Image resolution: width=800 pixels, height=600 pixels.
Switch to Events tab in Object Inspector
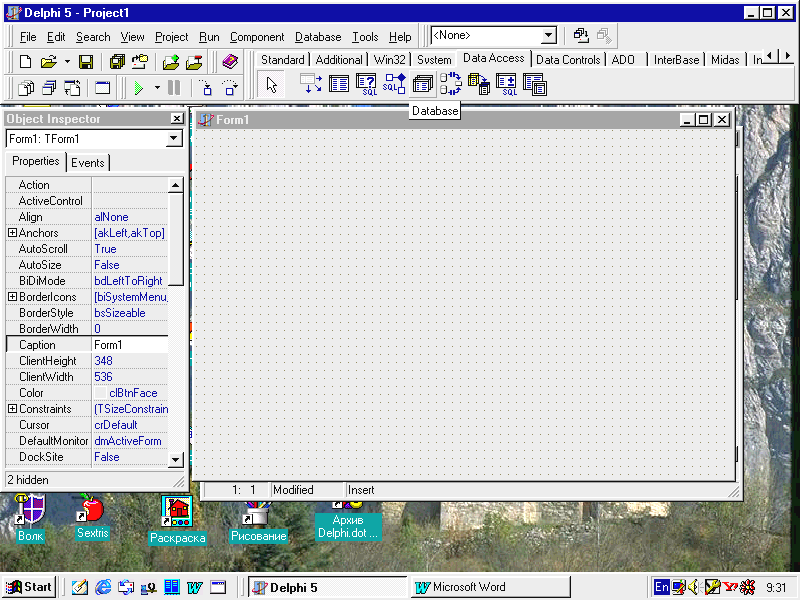click(88, 163)
